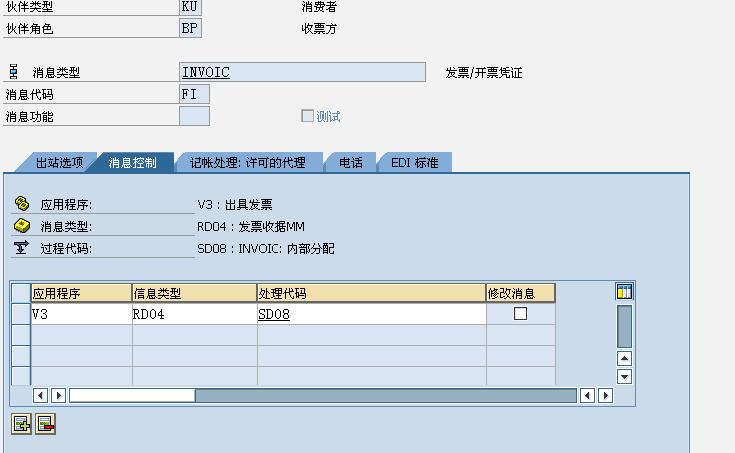Click the delete row icon
Viewport: 735px width, 453px height.
tap(45, 424)
